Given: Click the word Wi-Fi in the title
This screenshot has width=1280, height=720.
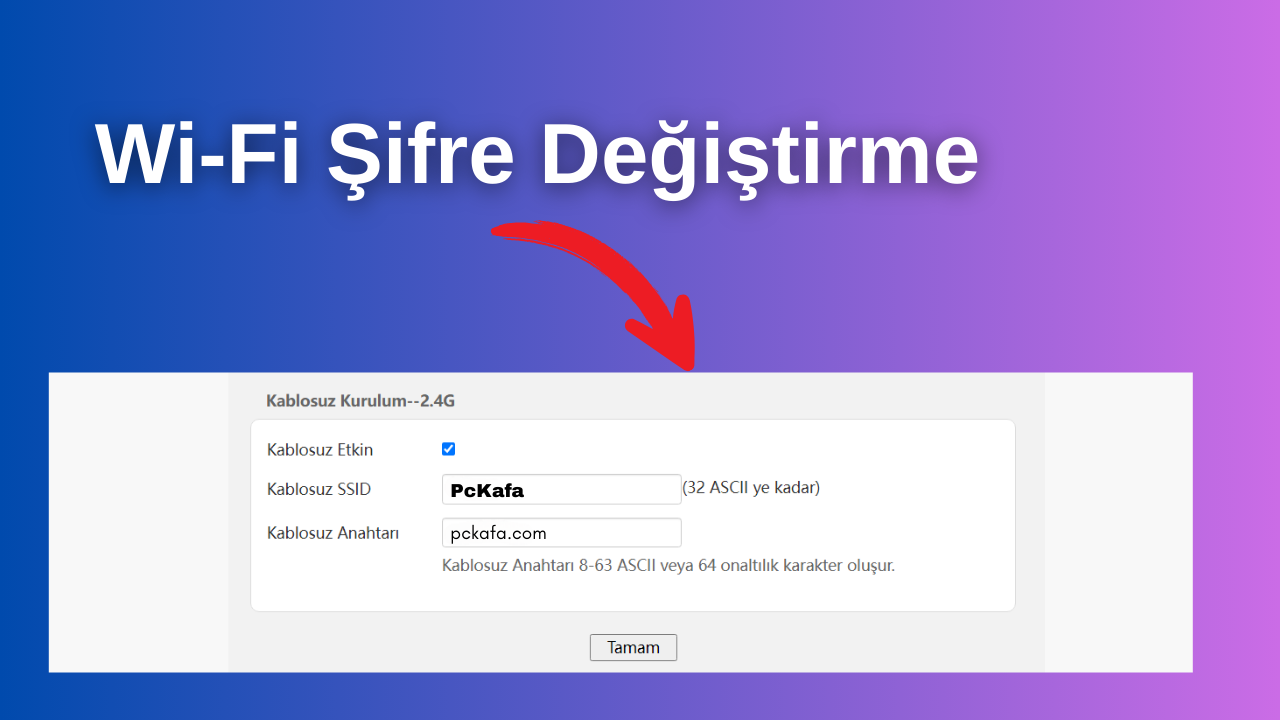Looking at the screenshot, I should pyautogui.click(x=198, y=155).
